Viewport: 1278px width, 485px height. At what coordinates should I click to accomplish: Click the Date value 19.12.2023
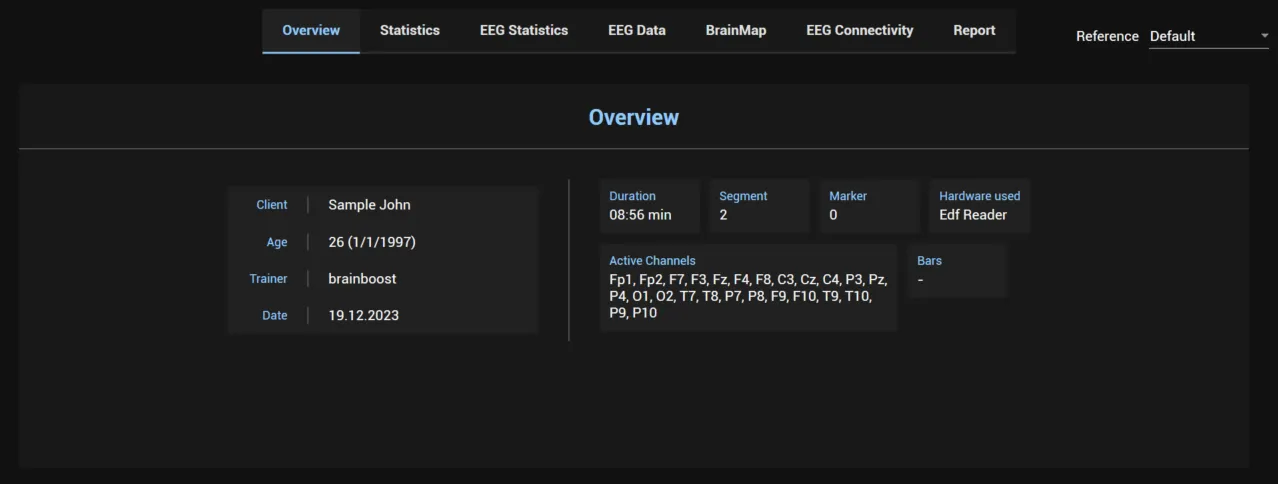coord(363,315)
